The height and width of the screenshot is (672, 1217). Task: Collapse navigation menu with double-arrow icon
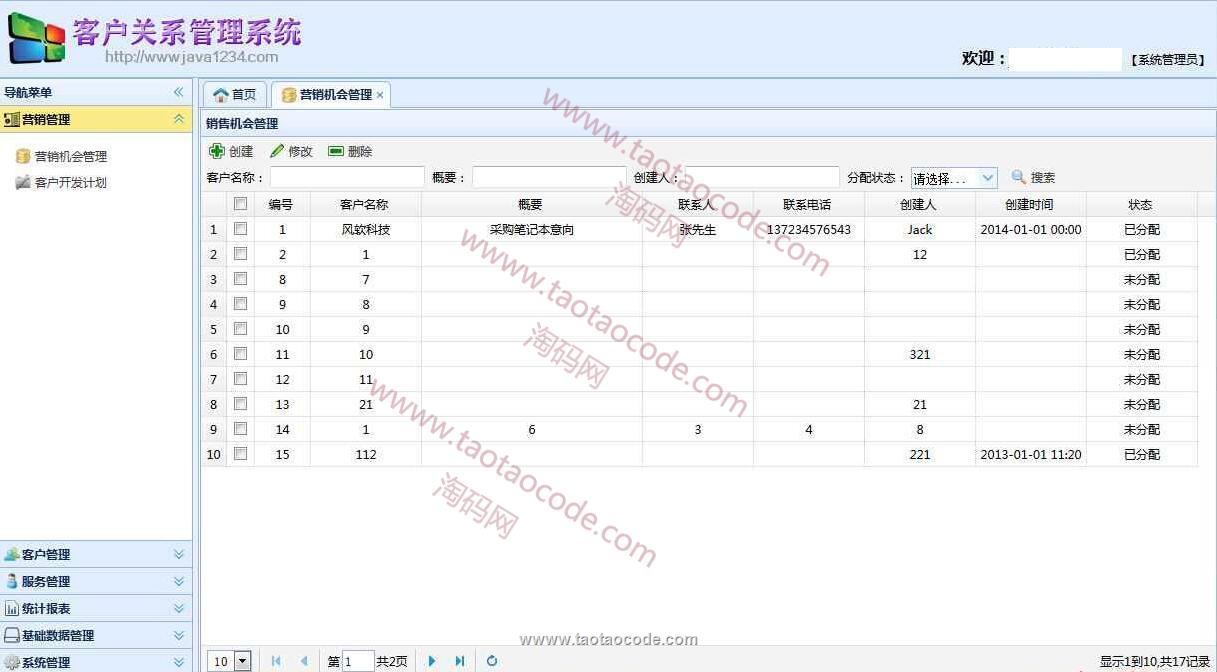point(179,92)
